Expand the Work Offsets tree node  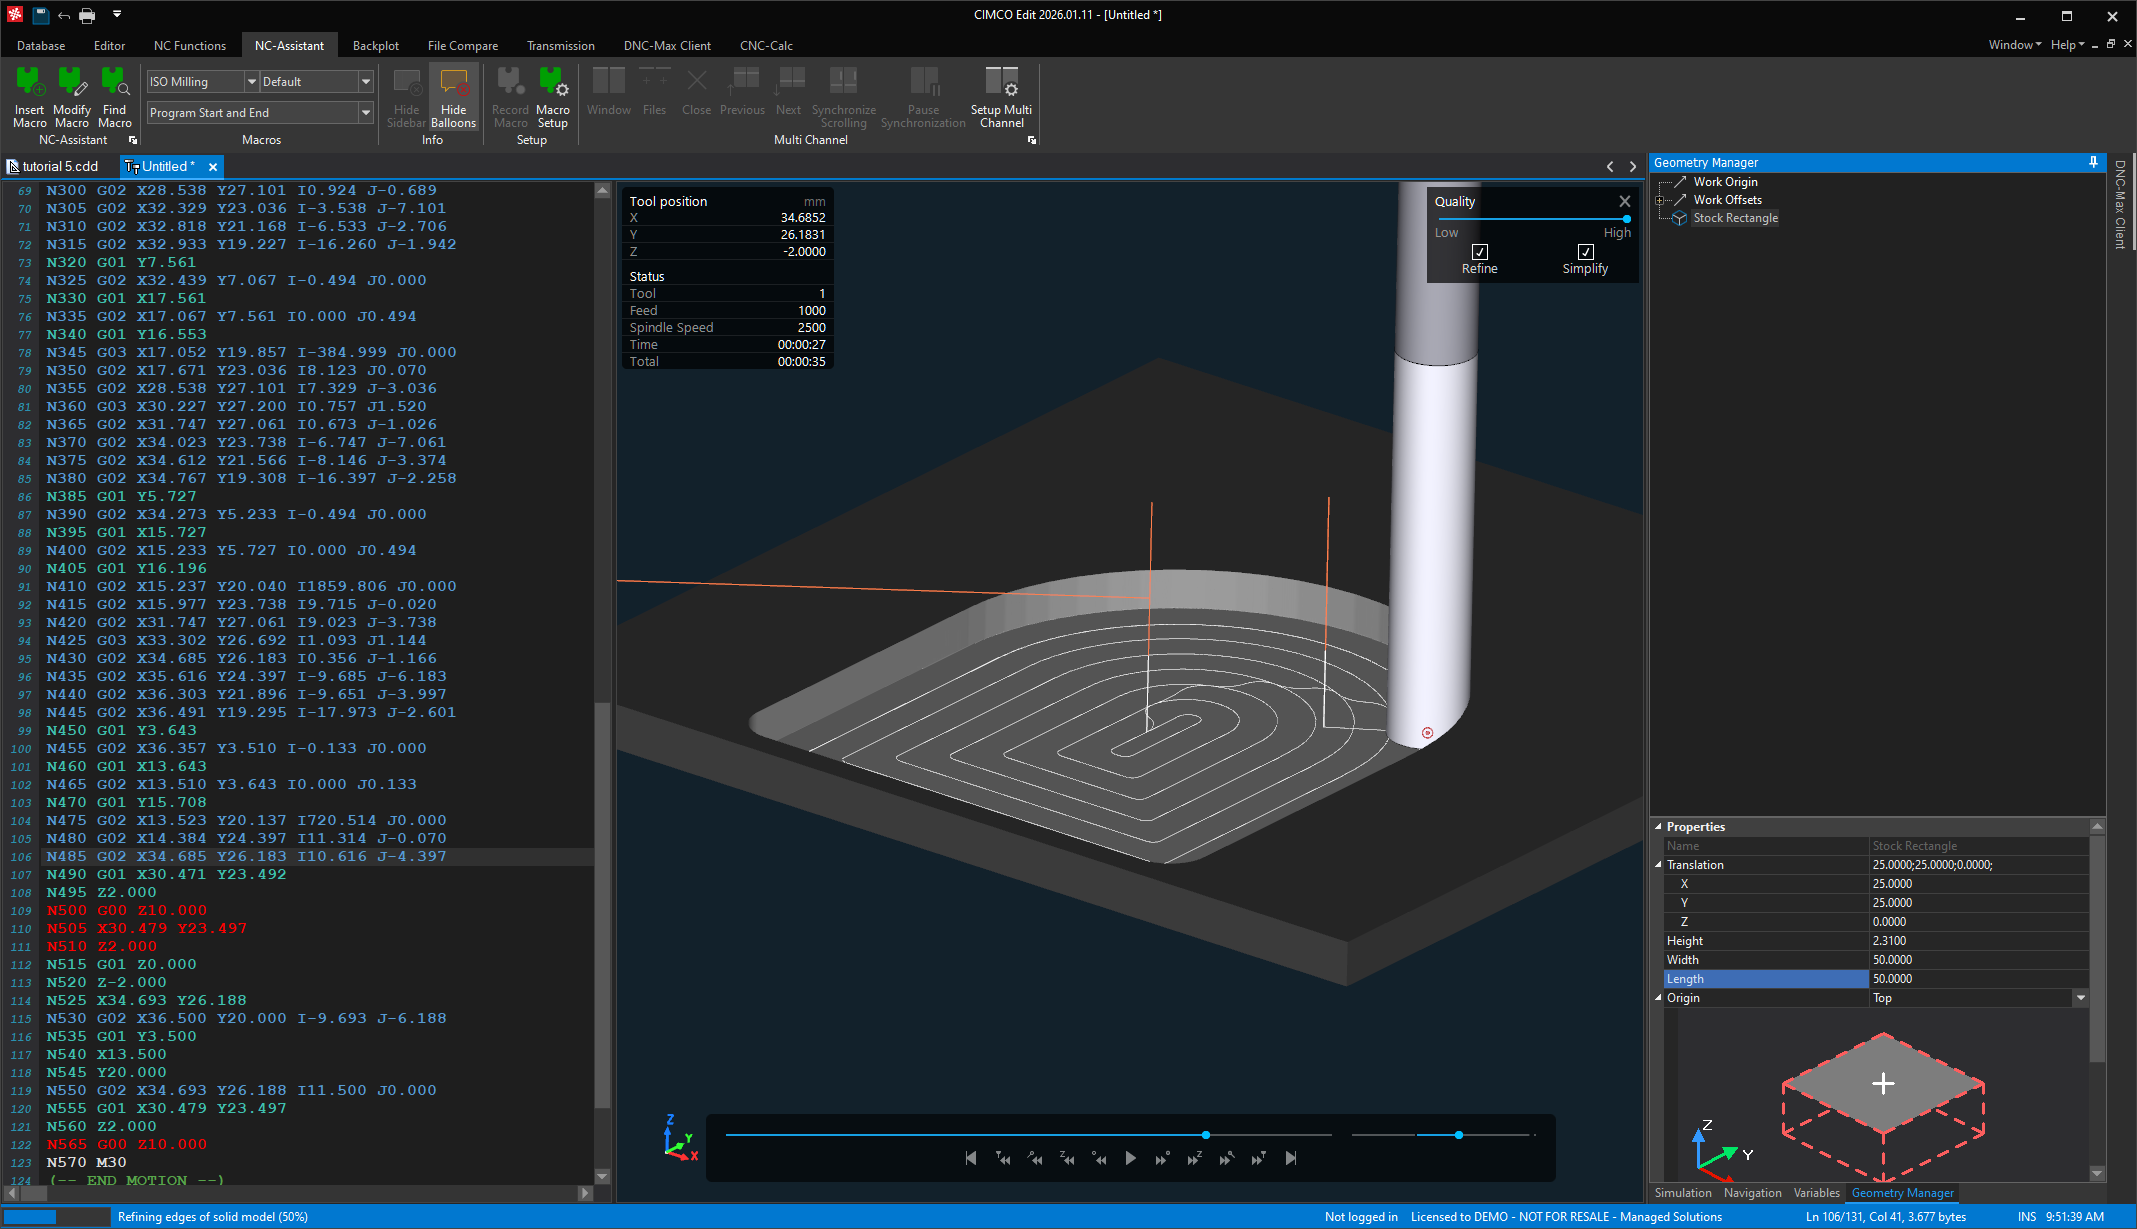(x=1660, y=200)
